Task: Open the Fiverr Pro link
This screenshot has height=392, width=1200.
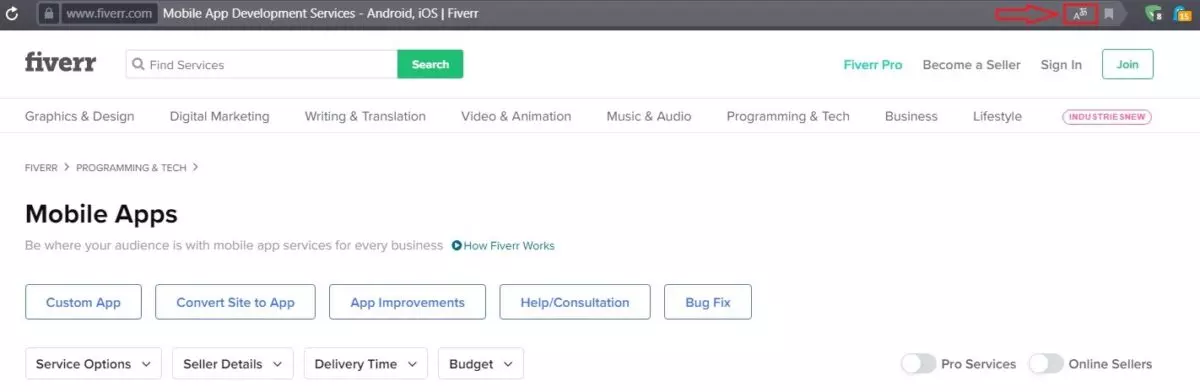Action: click(x=873, y=64)
